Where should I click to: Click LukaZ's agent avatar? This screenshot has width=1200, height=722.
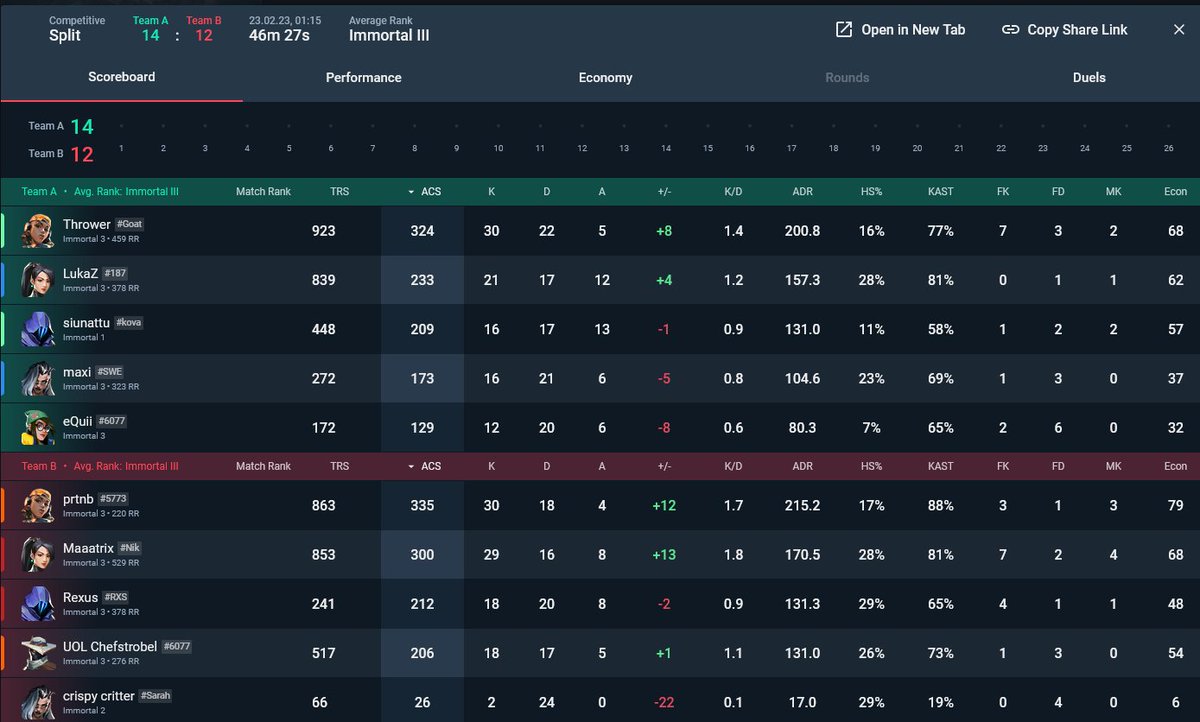pos(38,280)
